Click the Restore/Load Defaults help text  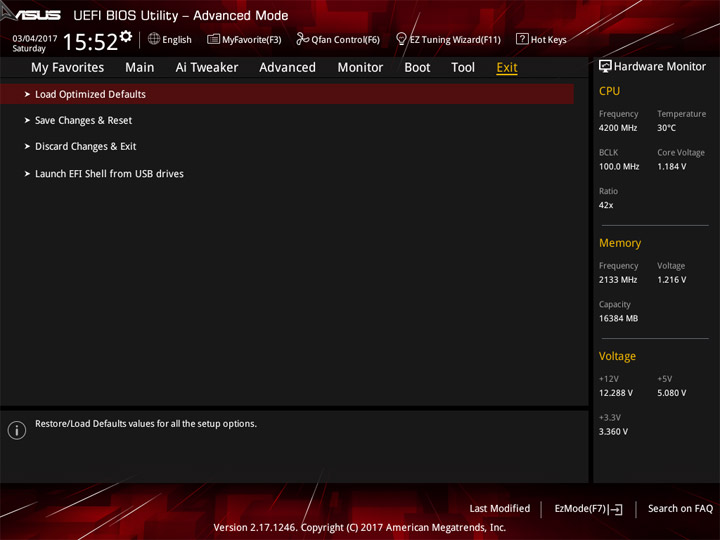(x=146, y=424)
